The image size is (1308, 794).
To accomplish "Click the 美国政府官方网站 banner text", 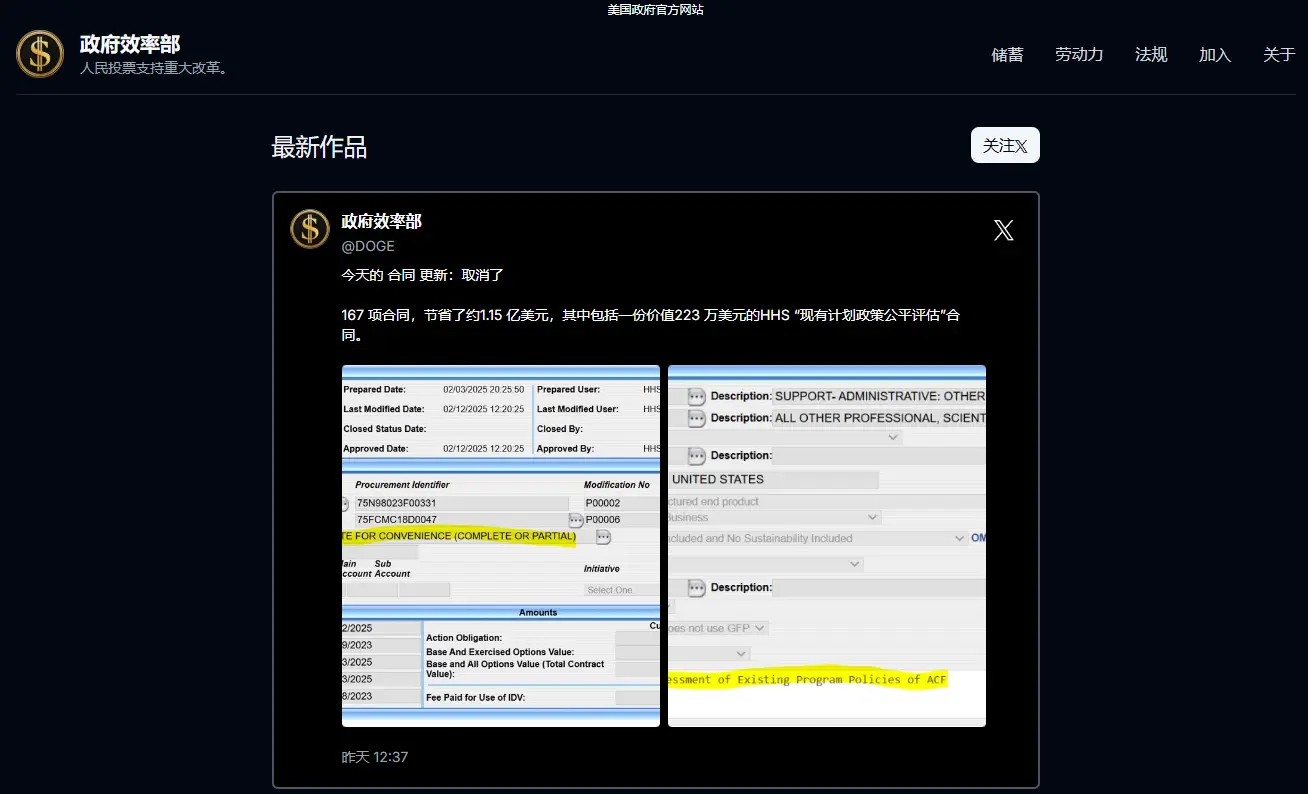I will tap(654, 10).
